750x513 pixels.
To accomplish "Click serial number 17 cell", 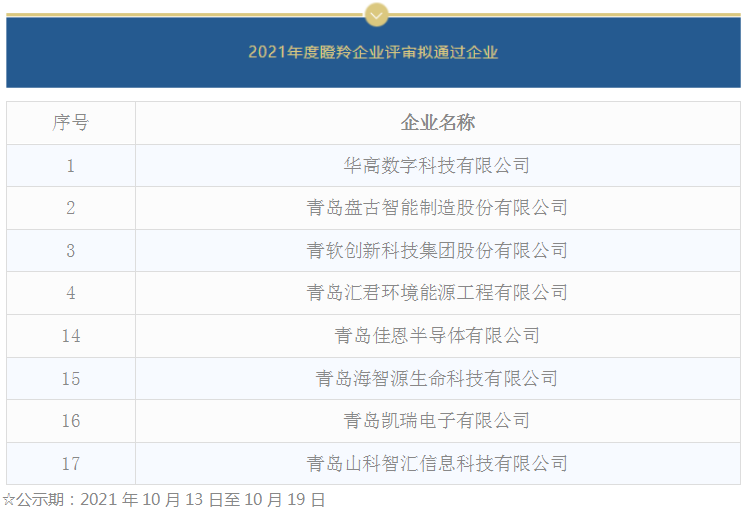I will click(x=71, y=464).
